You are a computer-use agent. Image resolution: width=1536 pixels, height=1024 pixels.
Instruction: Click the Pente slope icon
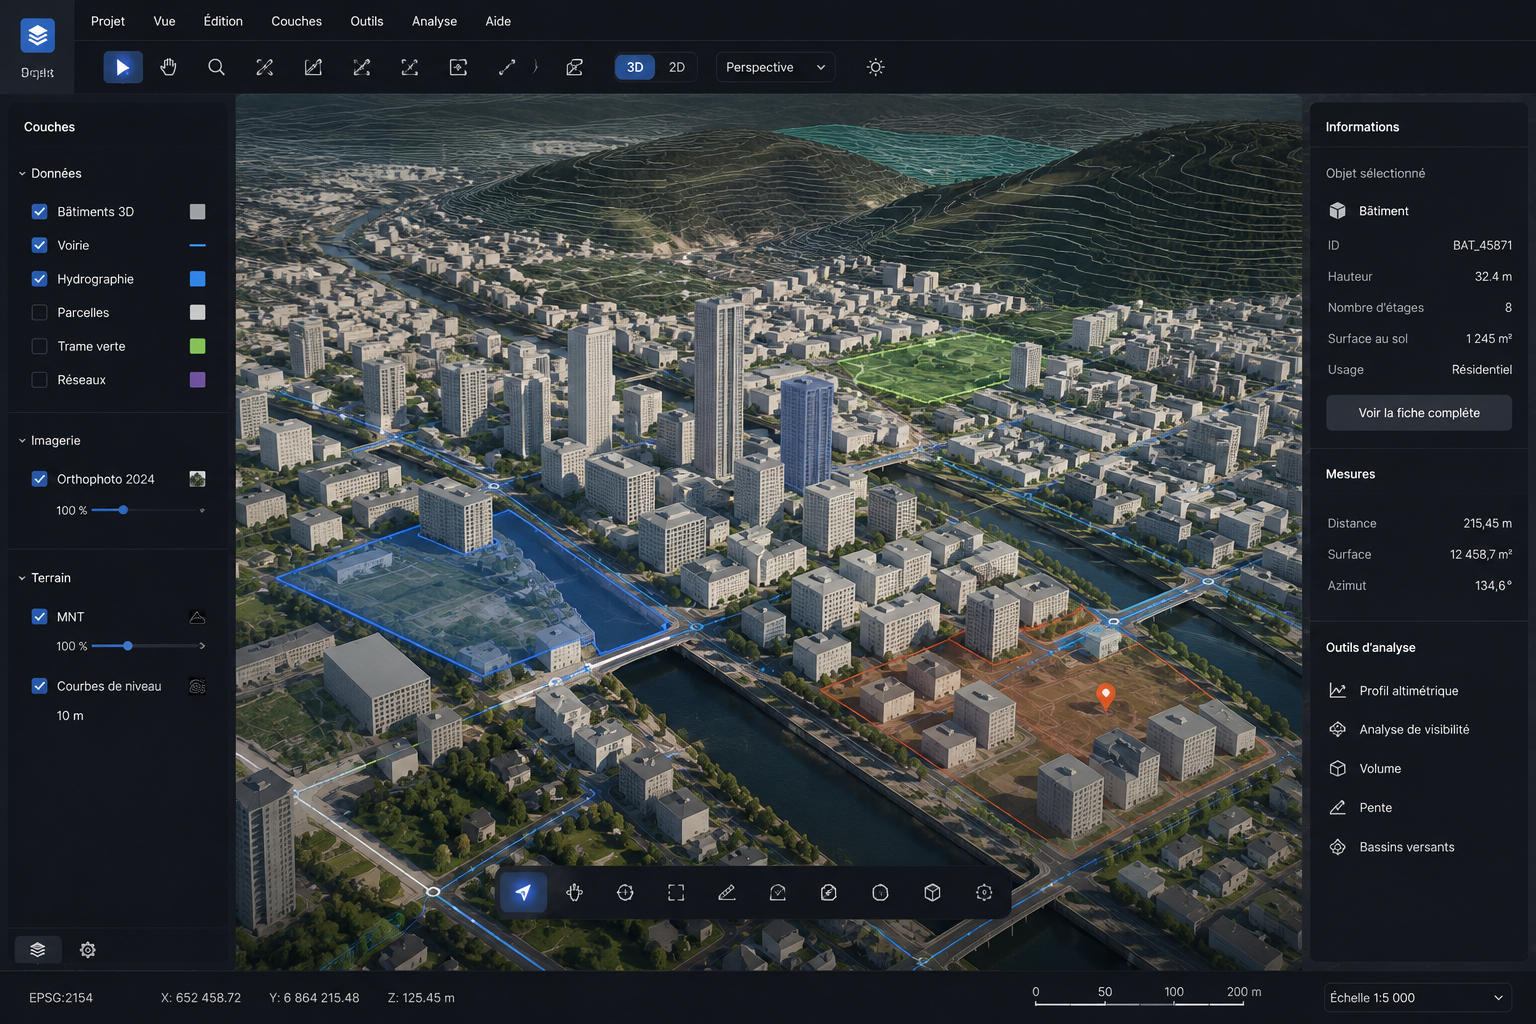[1337, 807]
